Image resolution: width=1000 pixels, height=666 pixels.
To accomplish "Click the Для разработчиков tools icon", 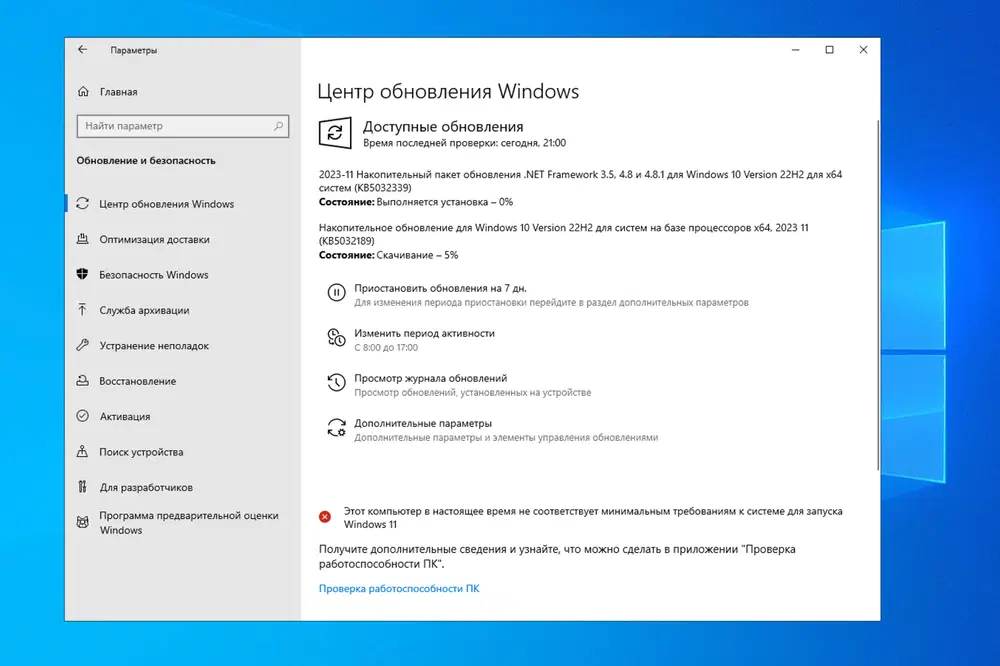I will pos(82,487).
